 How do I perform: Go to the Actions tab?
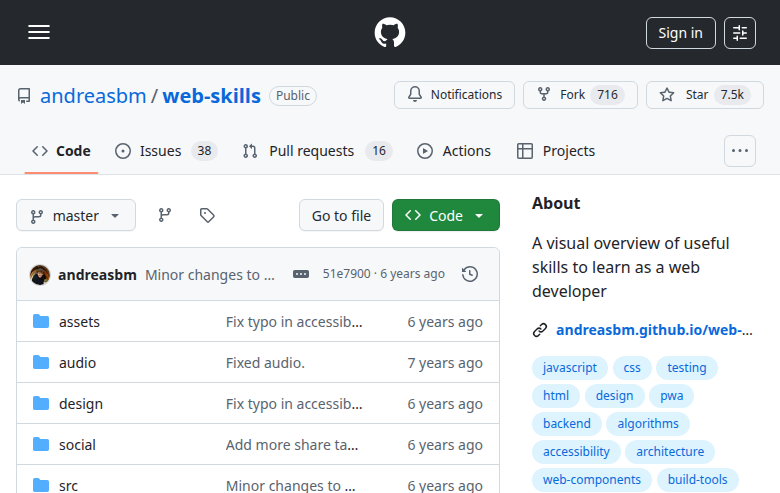[x=454, y=151]
